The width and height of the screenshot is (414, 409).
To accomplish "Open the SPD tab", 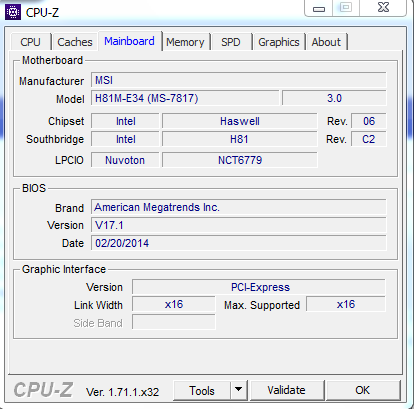I will tap(231, 42).
